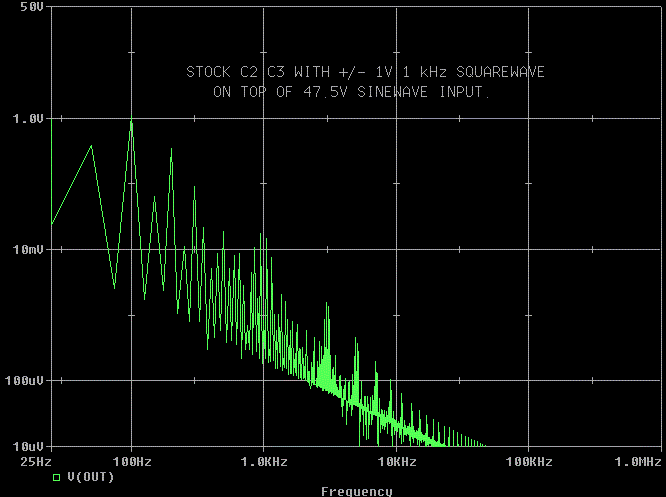Click the 10uV y-axis label

(x=28, y=446)
